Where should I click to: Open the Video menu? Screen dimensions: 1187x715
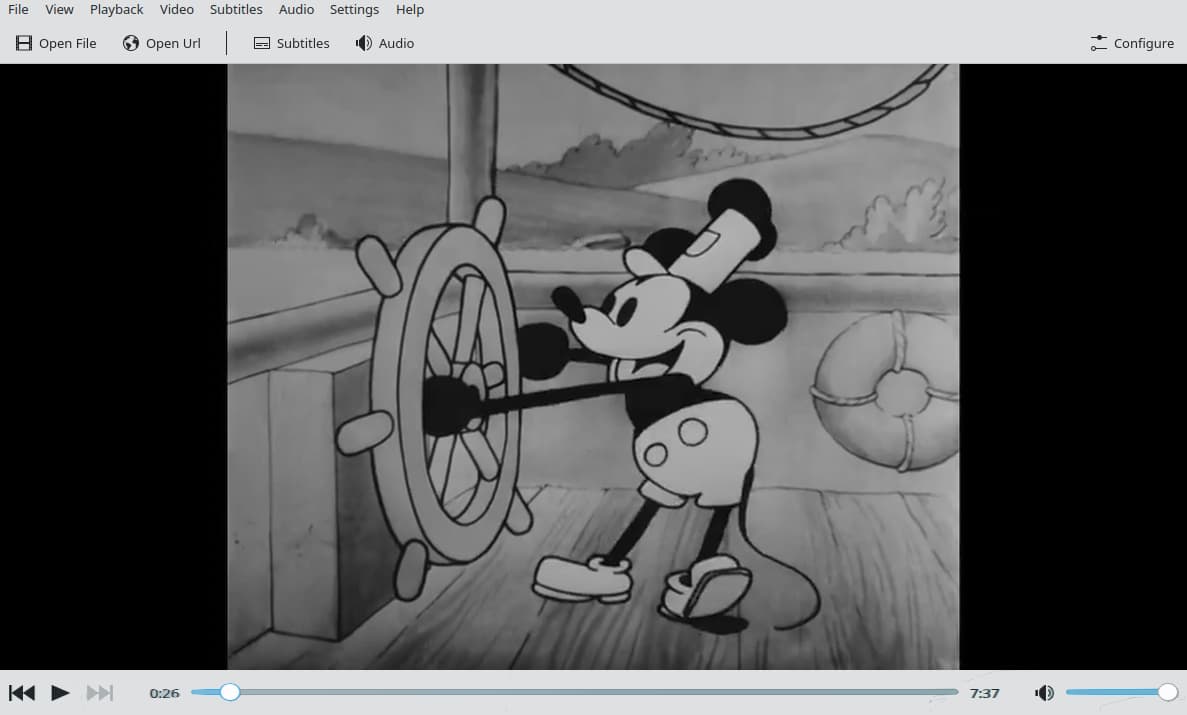point(176,9)
